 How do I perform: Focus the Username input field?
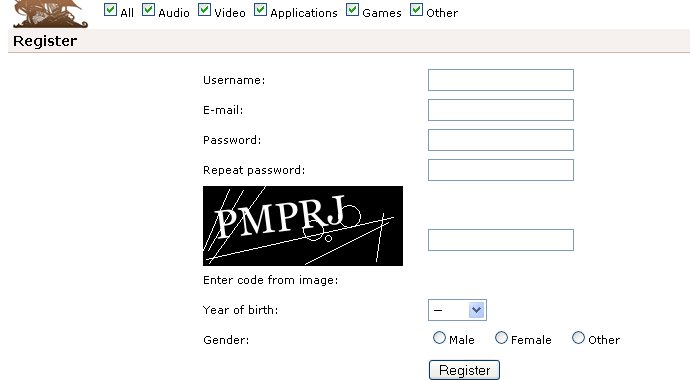tap(501, 80)
